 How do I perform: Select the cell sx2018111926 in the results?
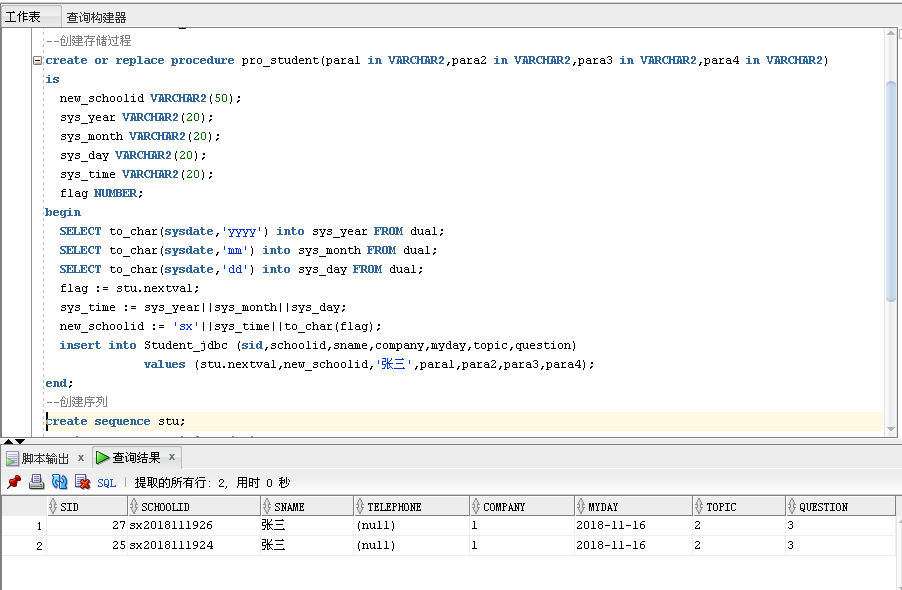pyautogui.click(x=171, y=526)
